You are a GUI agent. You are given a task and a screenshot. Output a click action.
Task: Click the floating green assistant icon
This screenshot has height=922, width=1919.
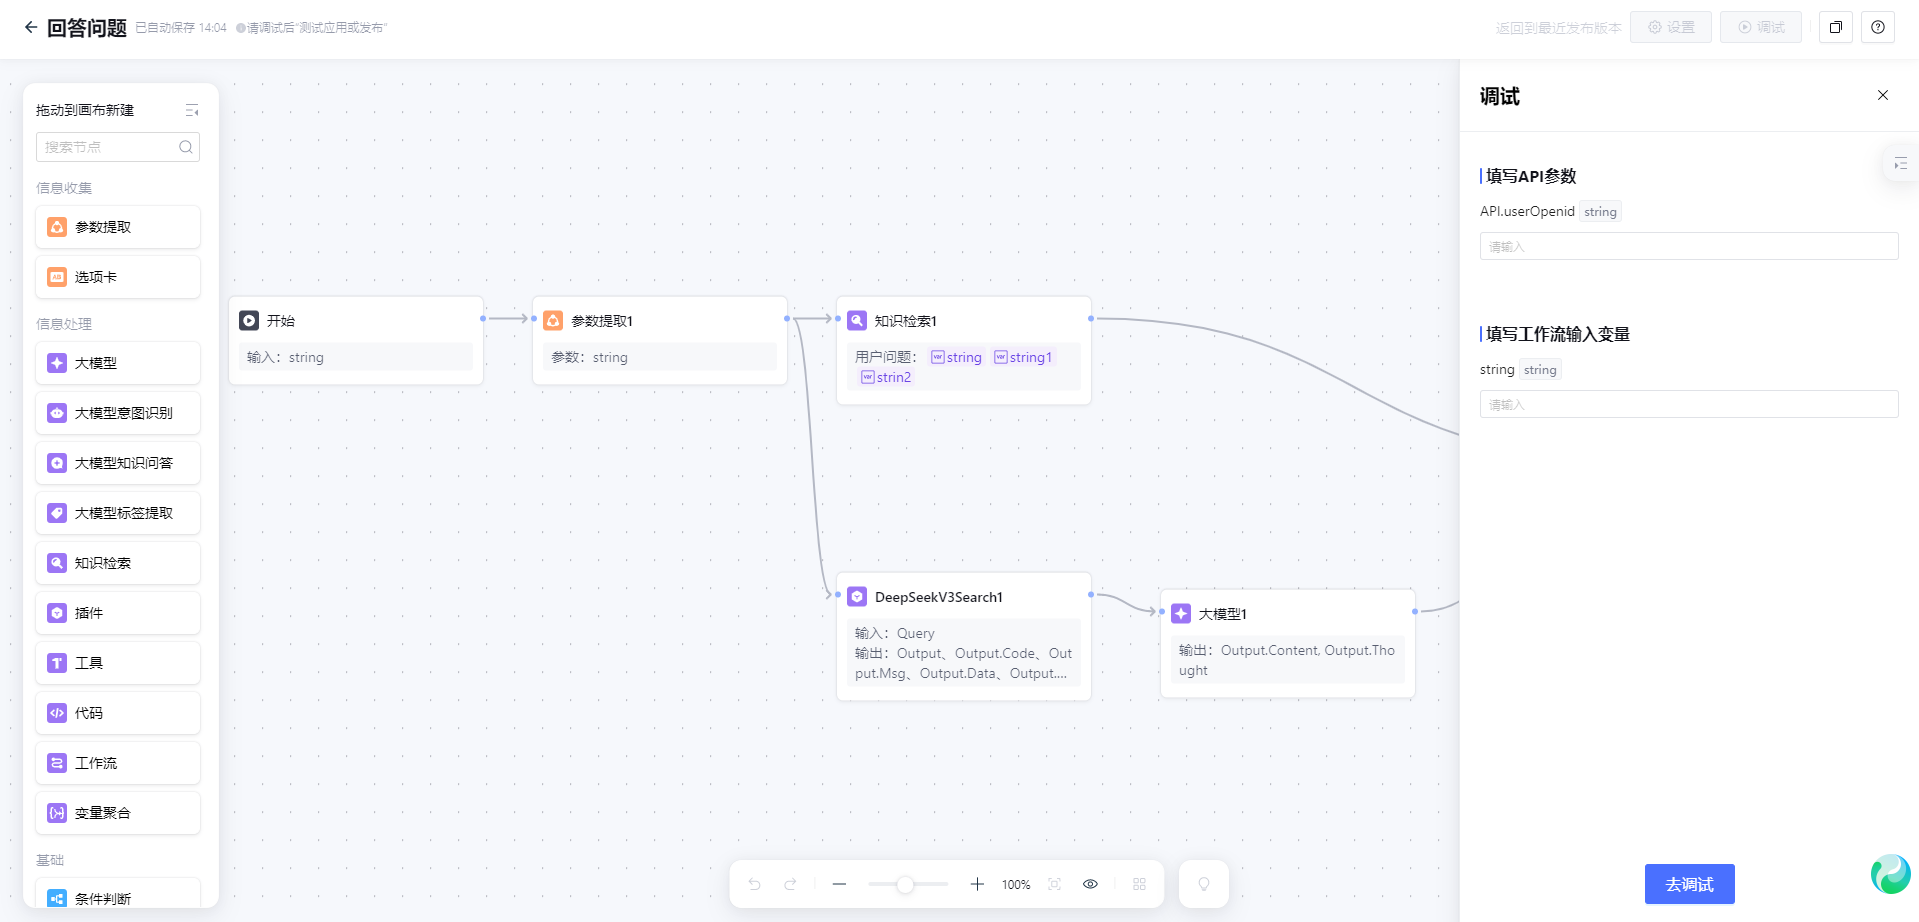tap(1890, 874)
